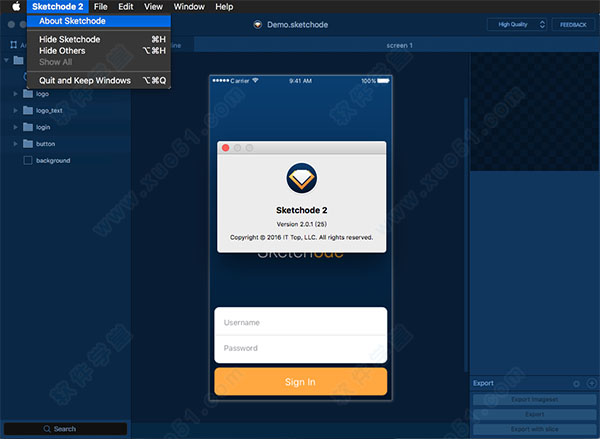Expand the button folder disclosure triangle
The image size is (600, 439).
coord(15,144)
